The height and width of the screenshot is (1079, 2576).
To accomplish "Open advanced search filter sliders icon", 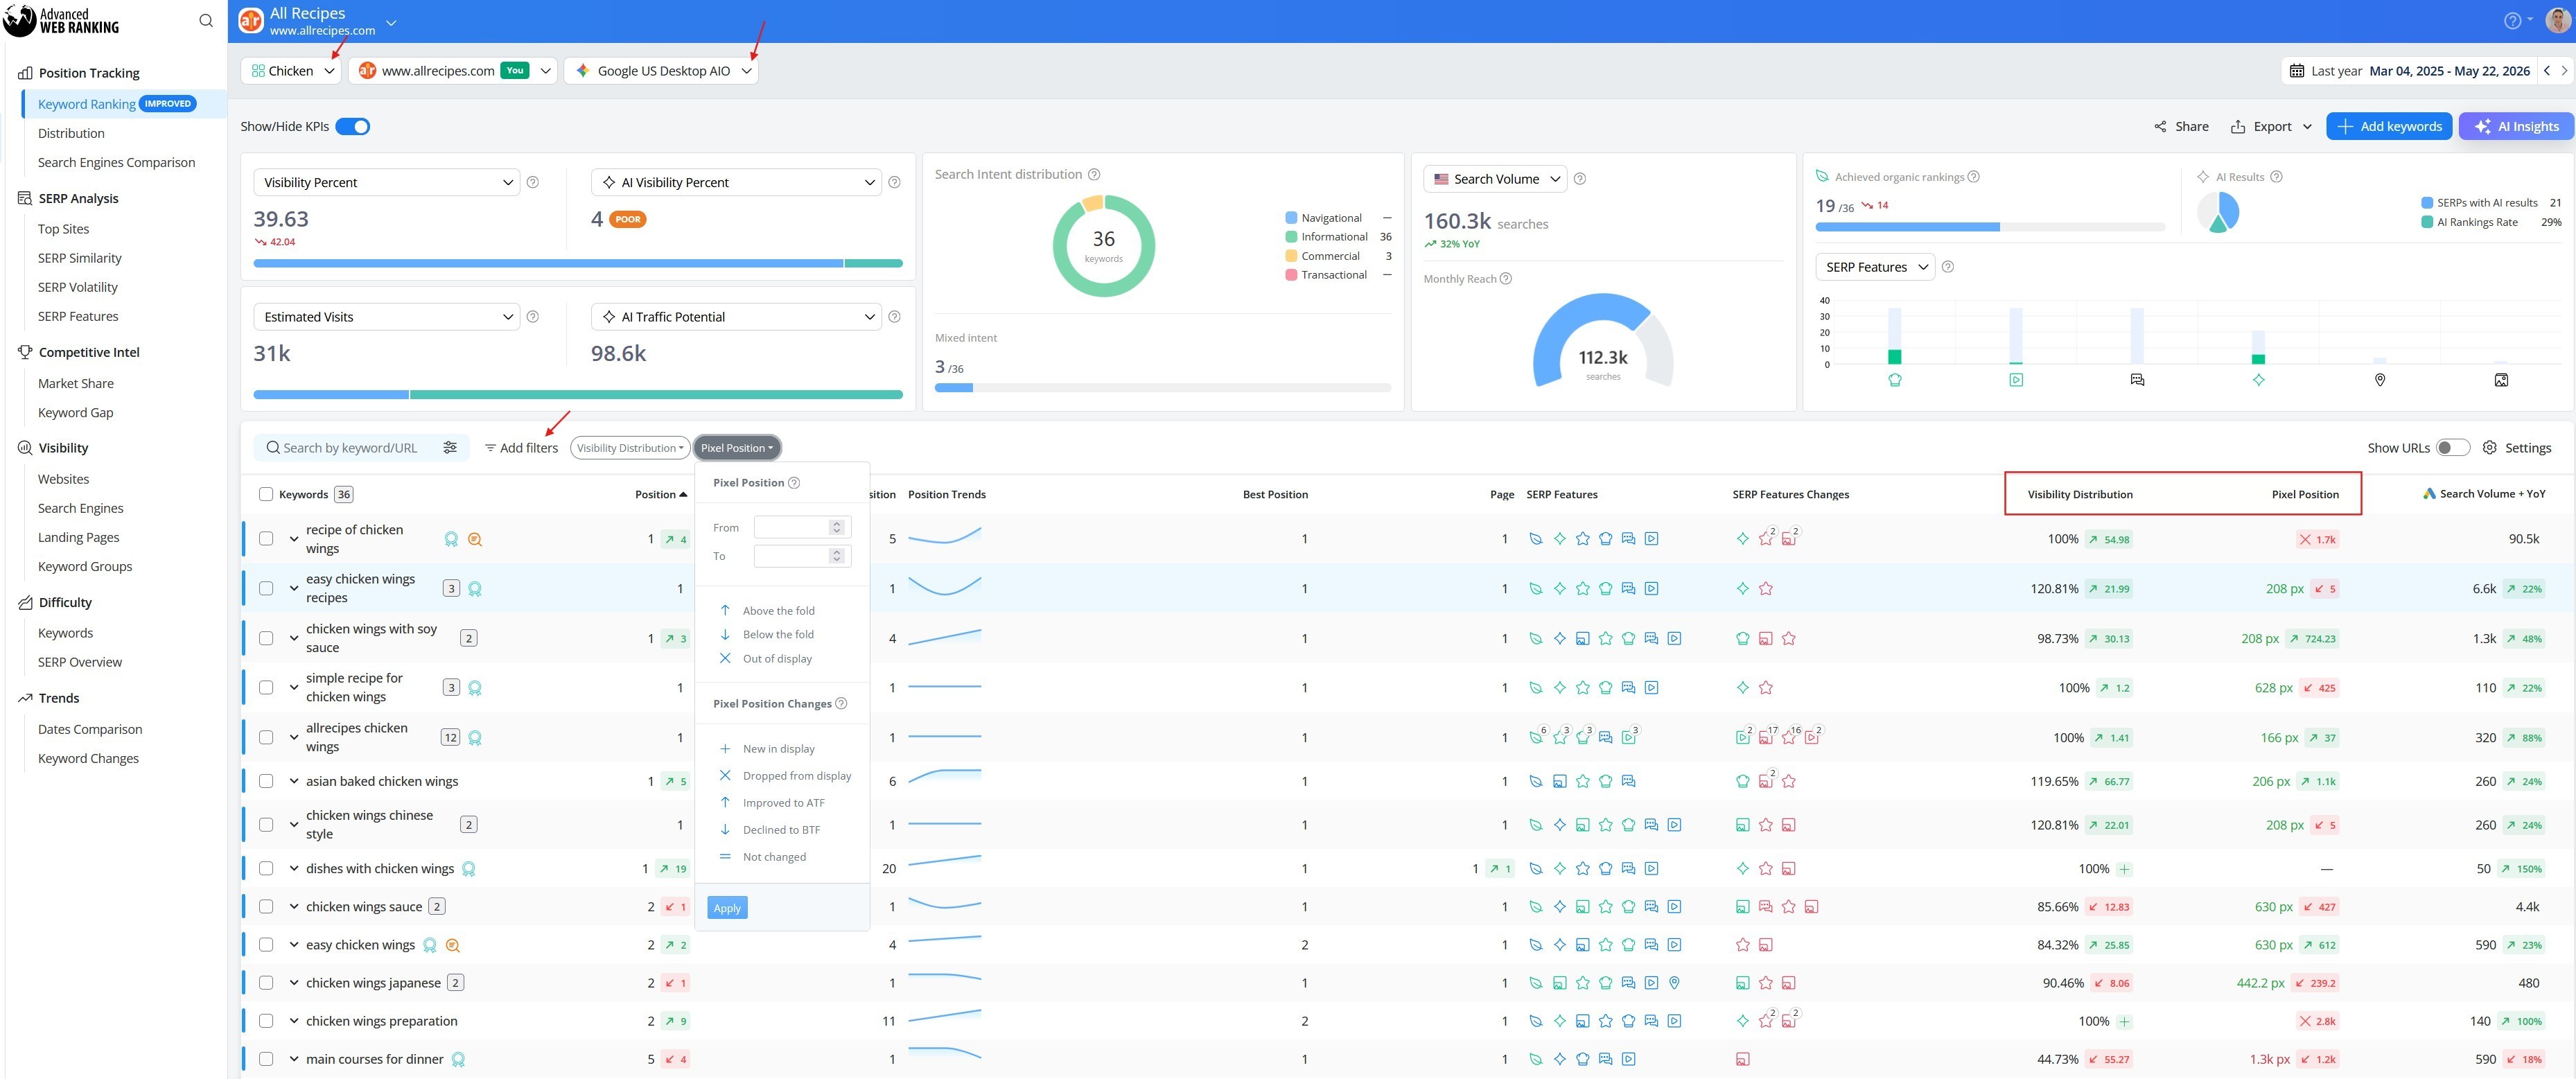I will pyautogui.click(x=450, y=447).
